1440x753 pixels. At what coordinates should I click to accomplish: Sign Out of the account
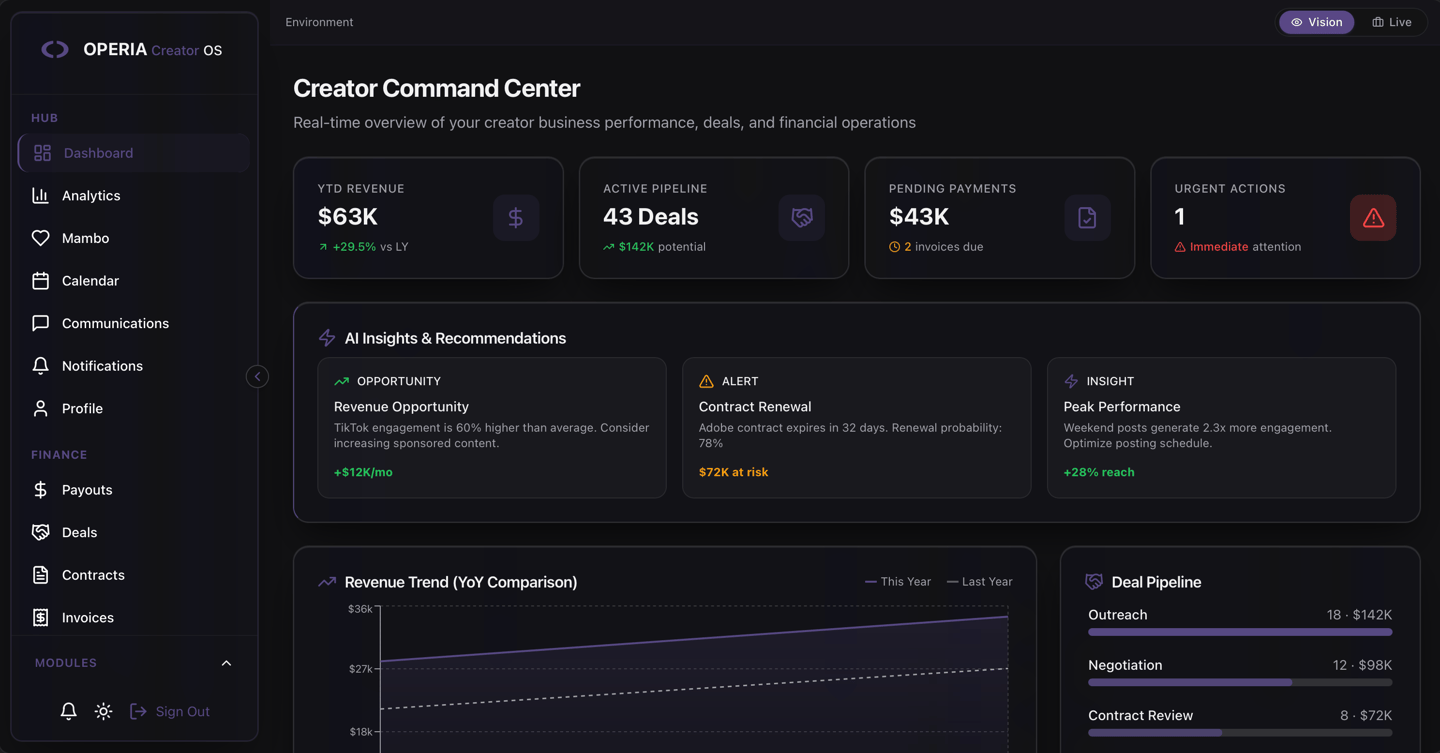point(170,711)
